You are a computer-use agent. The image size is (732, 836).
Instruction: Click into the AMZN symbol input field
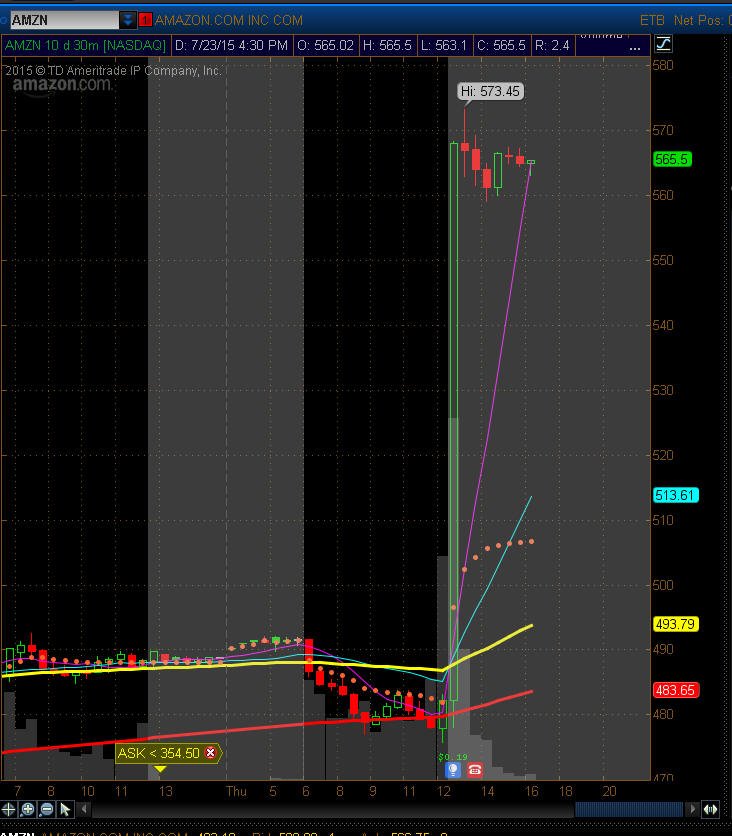[x=65, y=20]
